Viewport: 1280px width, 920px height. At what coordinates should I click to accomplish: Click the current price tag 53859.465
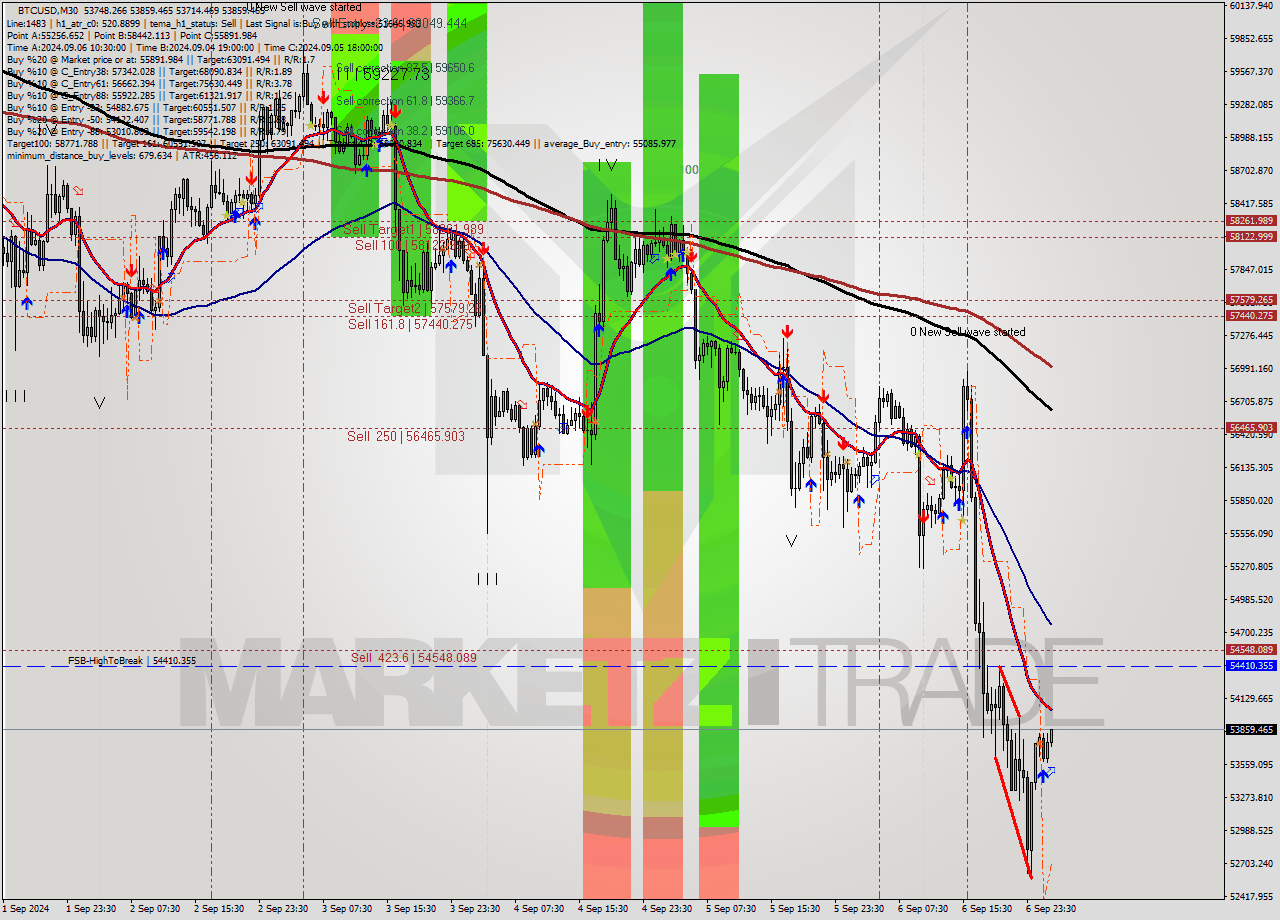pos(1251,730)
